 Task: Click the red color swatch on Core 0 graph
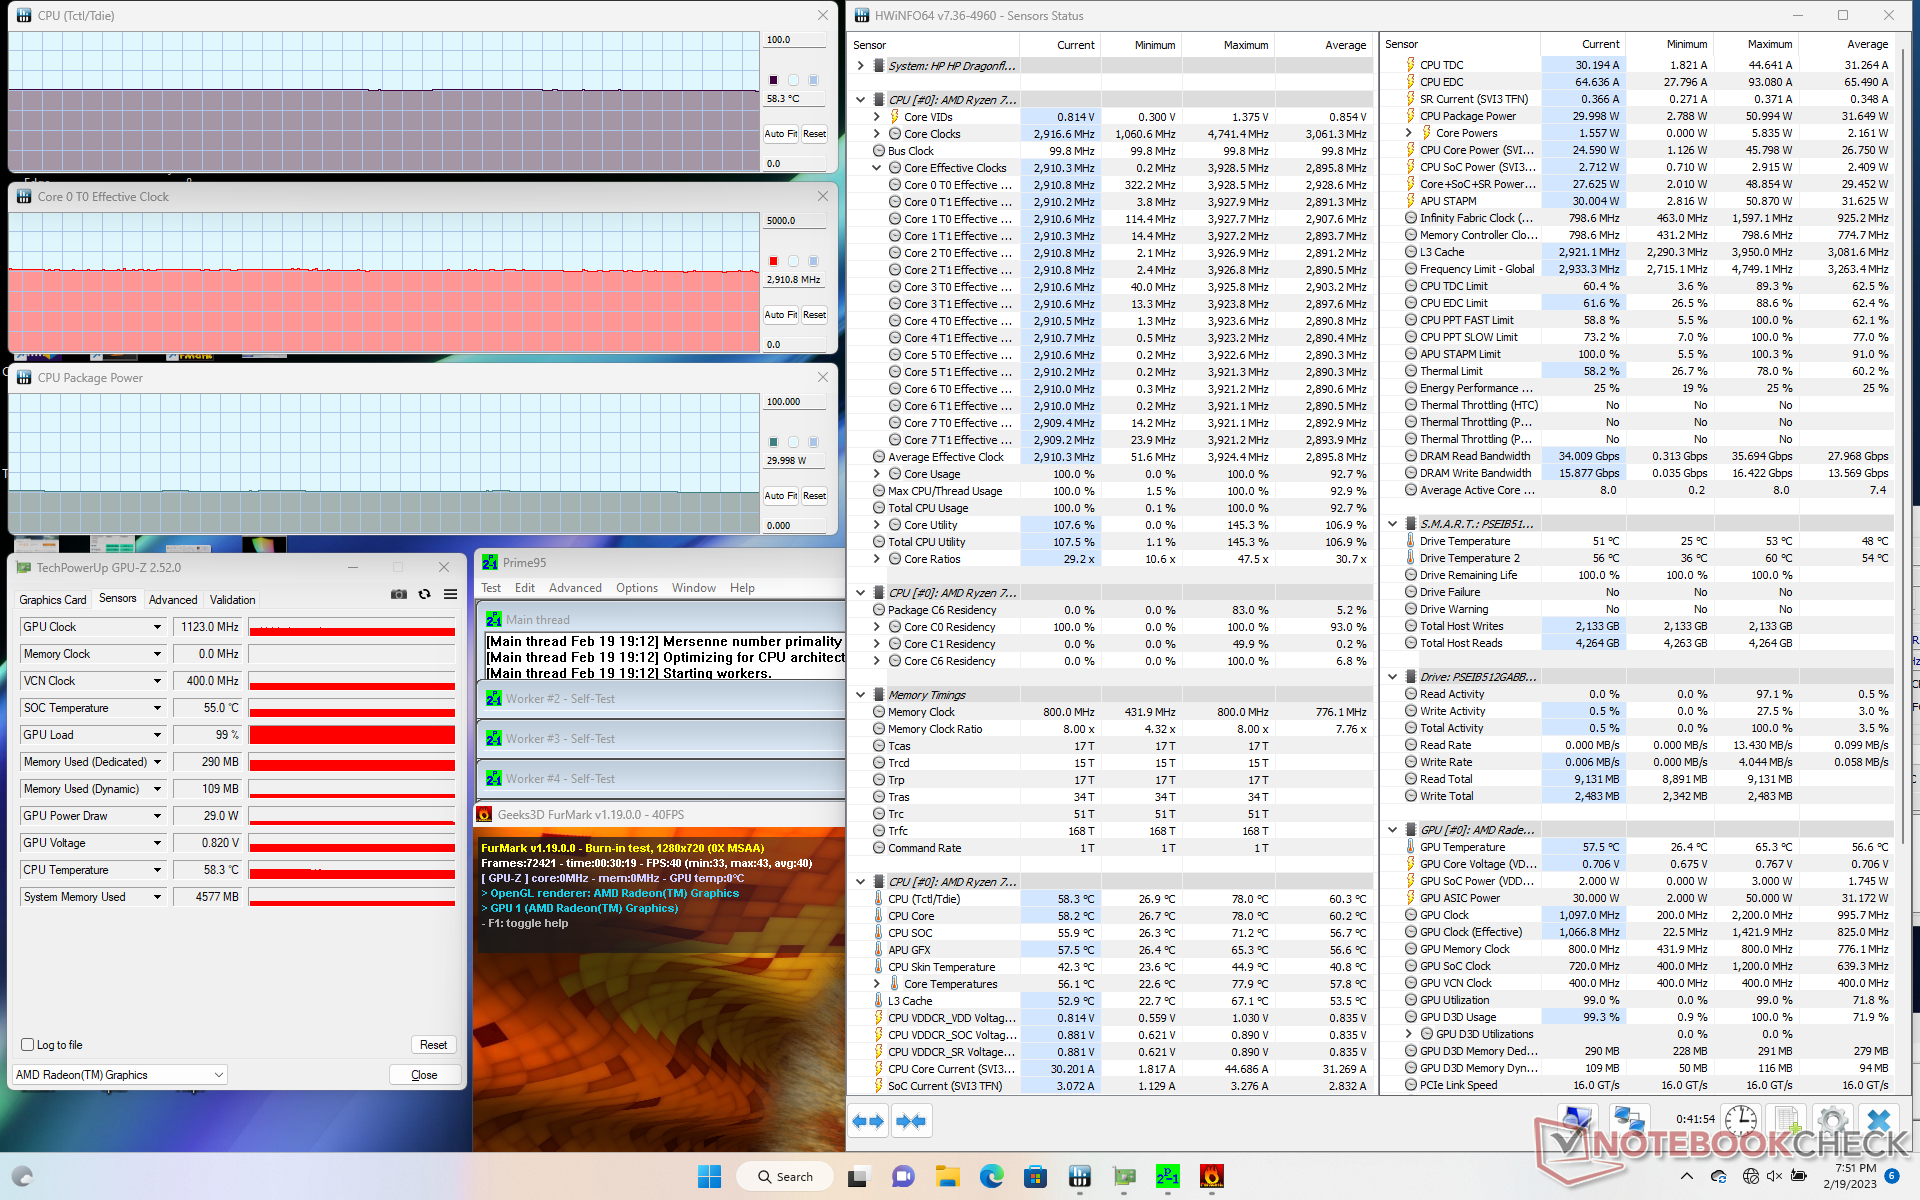point(773,261)
